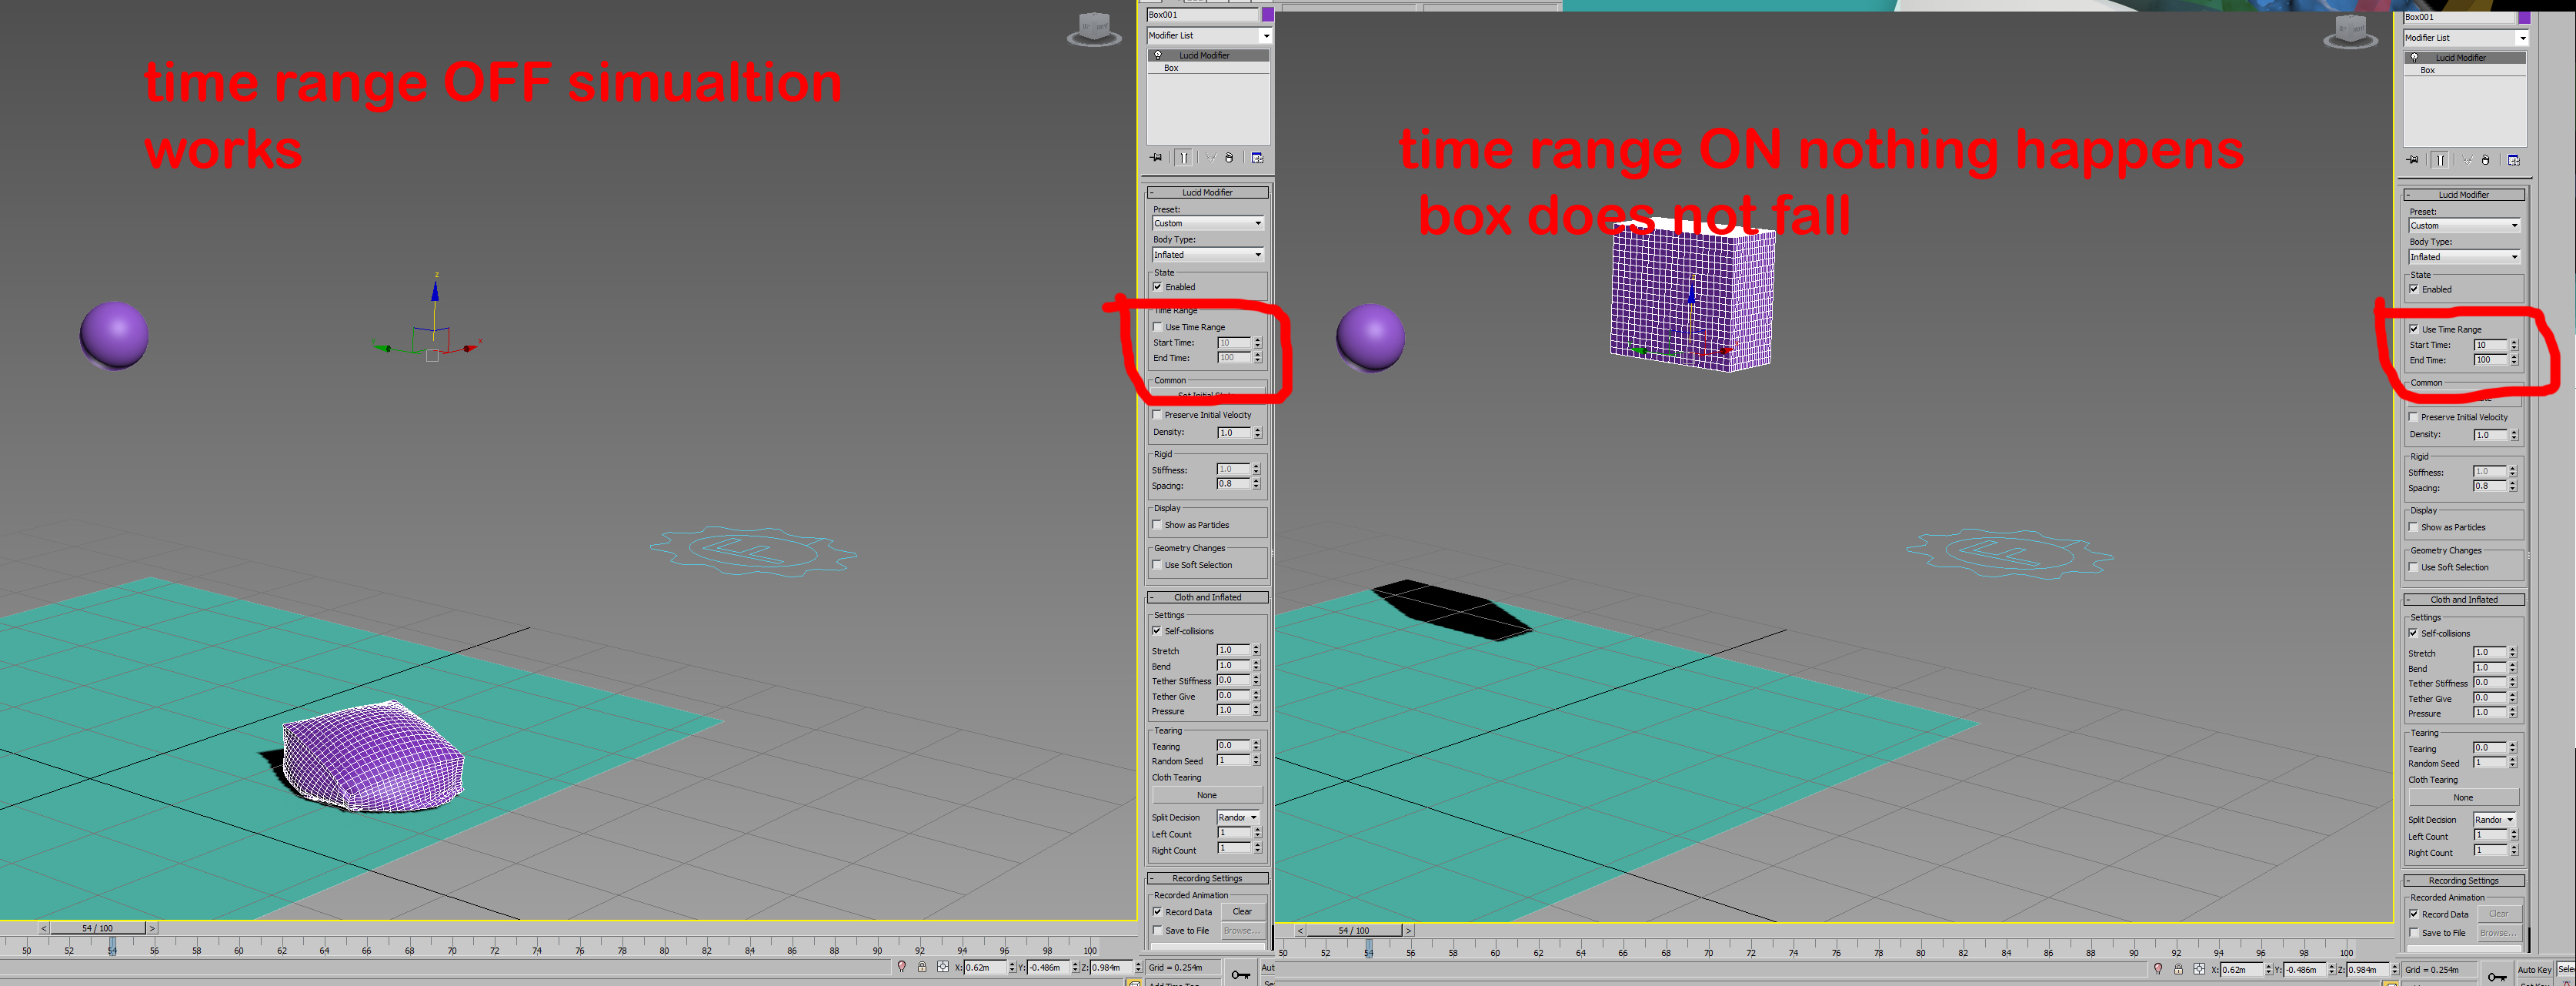2576x986 pixels.
Task: Click Remove Modifier trash icon in left panel
Action: tap(1230, 158)
